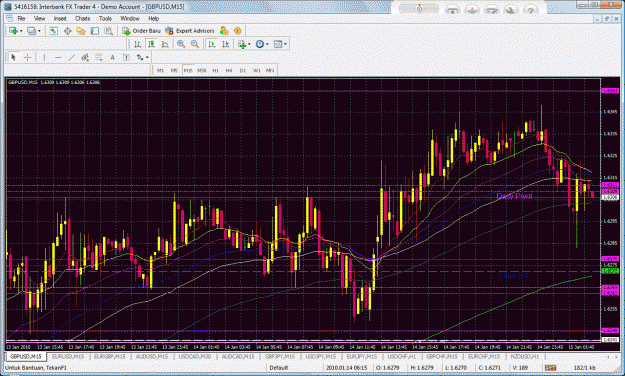
Task: Zoom in on the chart
Action: tap(181, 44)
